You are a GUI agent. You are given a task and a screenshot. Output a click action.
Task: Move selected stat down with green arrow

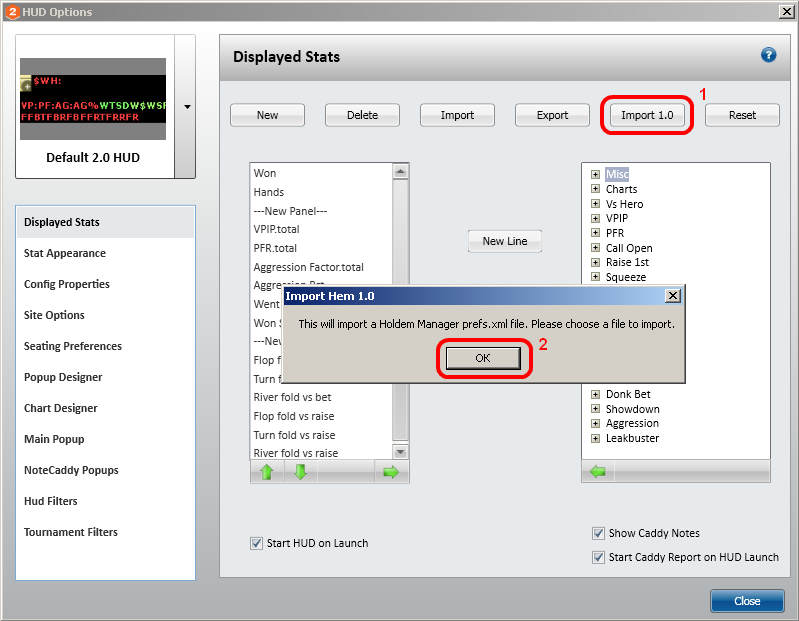(x=301, y=472)
